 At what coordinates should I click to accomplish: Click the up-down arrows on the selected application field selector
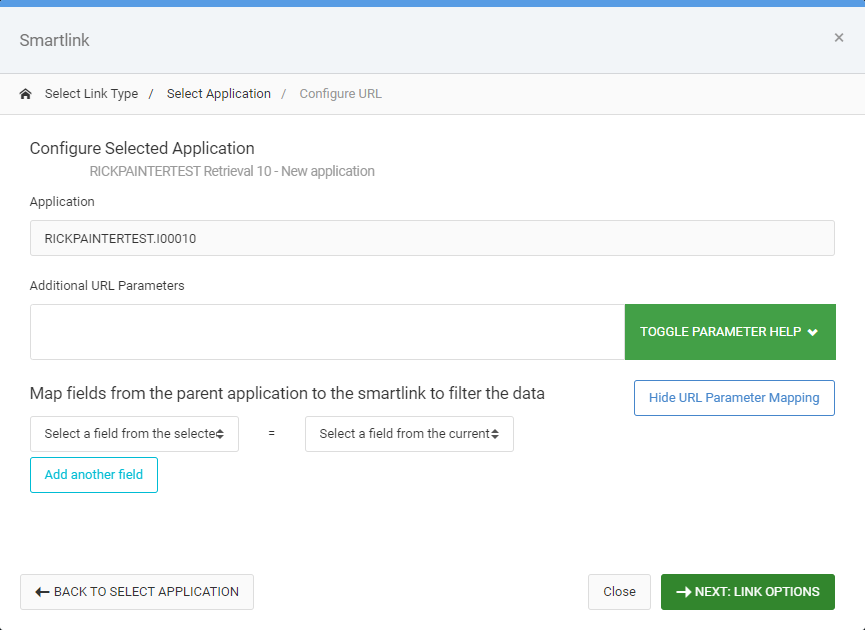point(220,434)
